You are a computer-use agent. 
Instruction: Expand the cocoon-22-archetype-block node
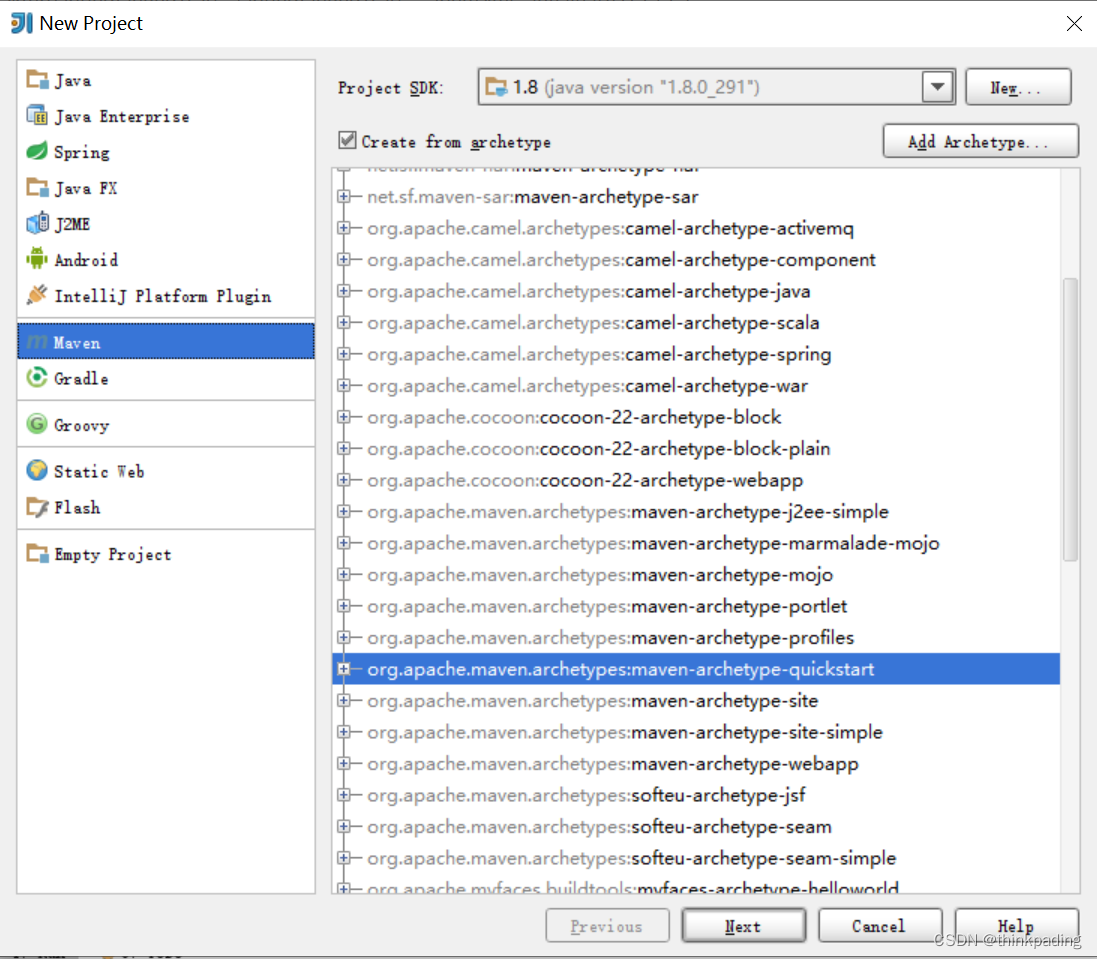(x=344, y=417)
